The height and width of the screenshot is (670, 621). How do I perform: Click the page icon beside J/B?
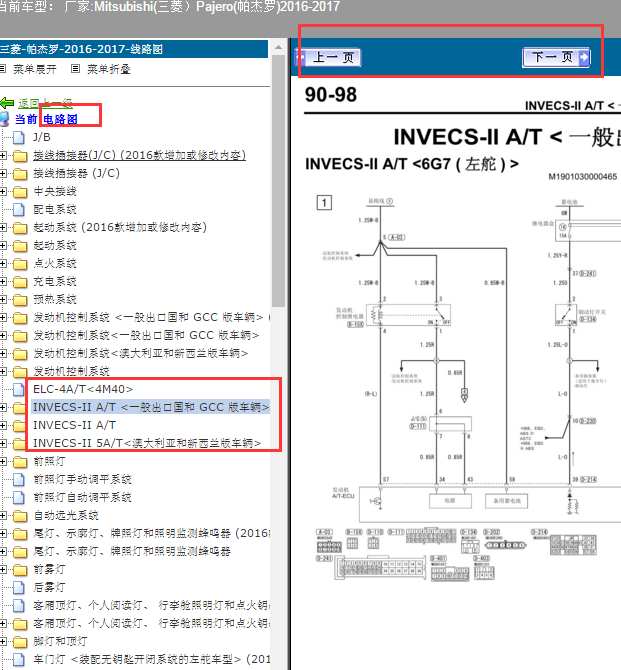pos(18,138)
